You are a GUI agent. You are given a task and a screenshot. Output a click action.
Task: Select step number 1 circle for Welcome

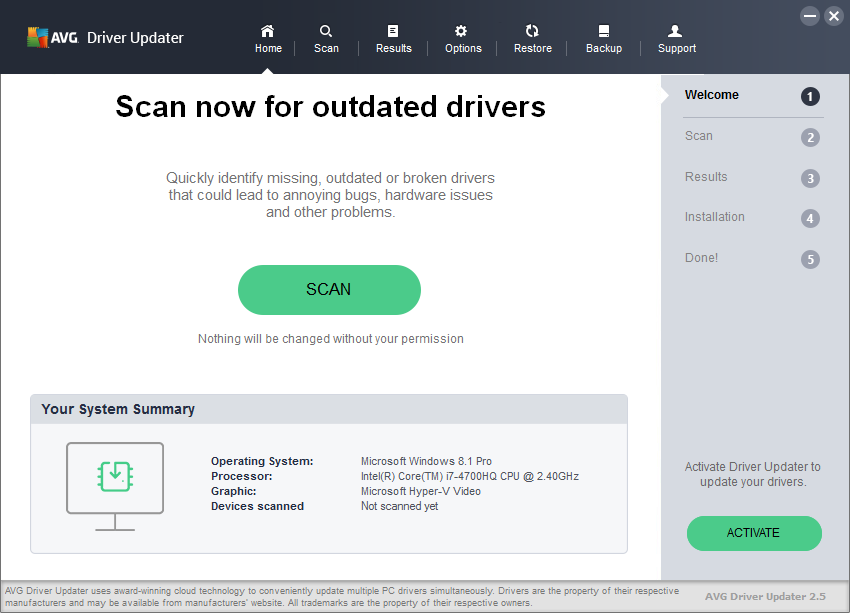(810, 97)
